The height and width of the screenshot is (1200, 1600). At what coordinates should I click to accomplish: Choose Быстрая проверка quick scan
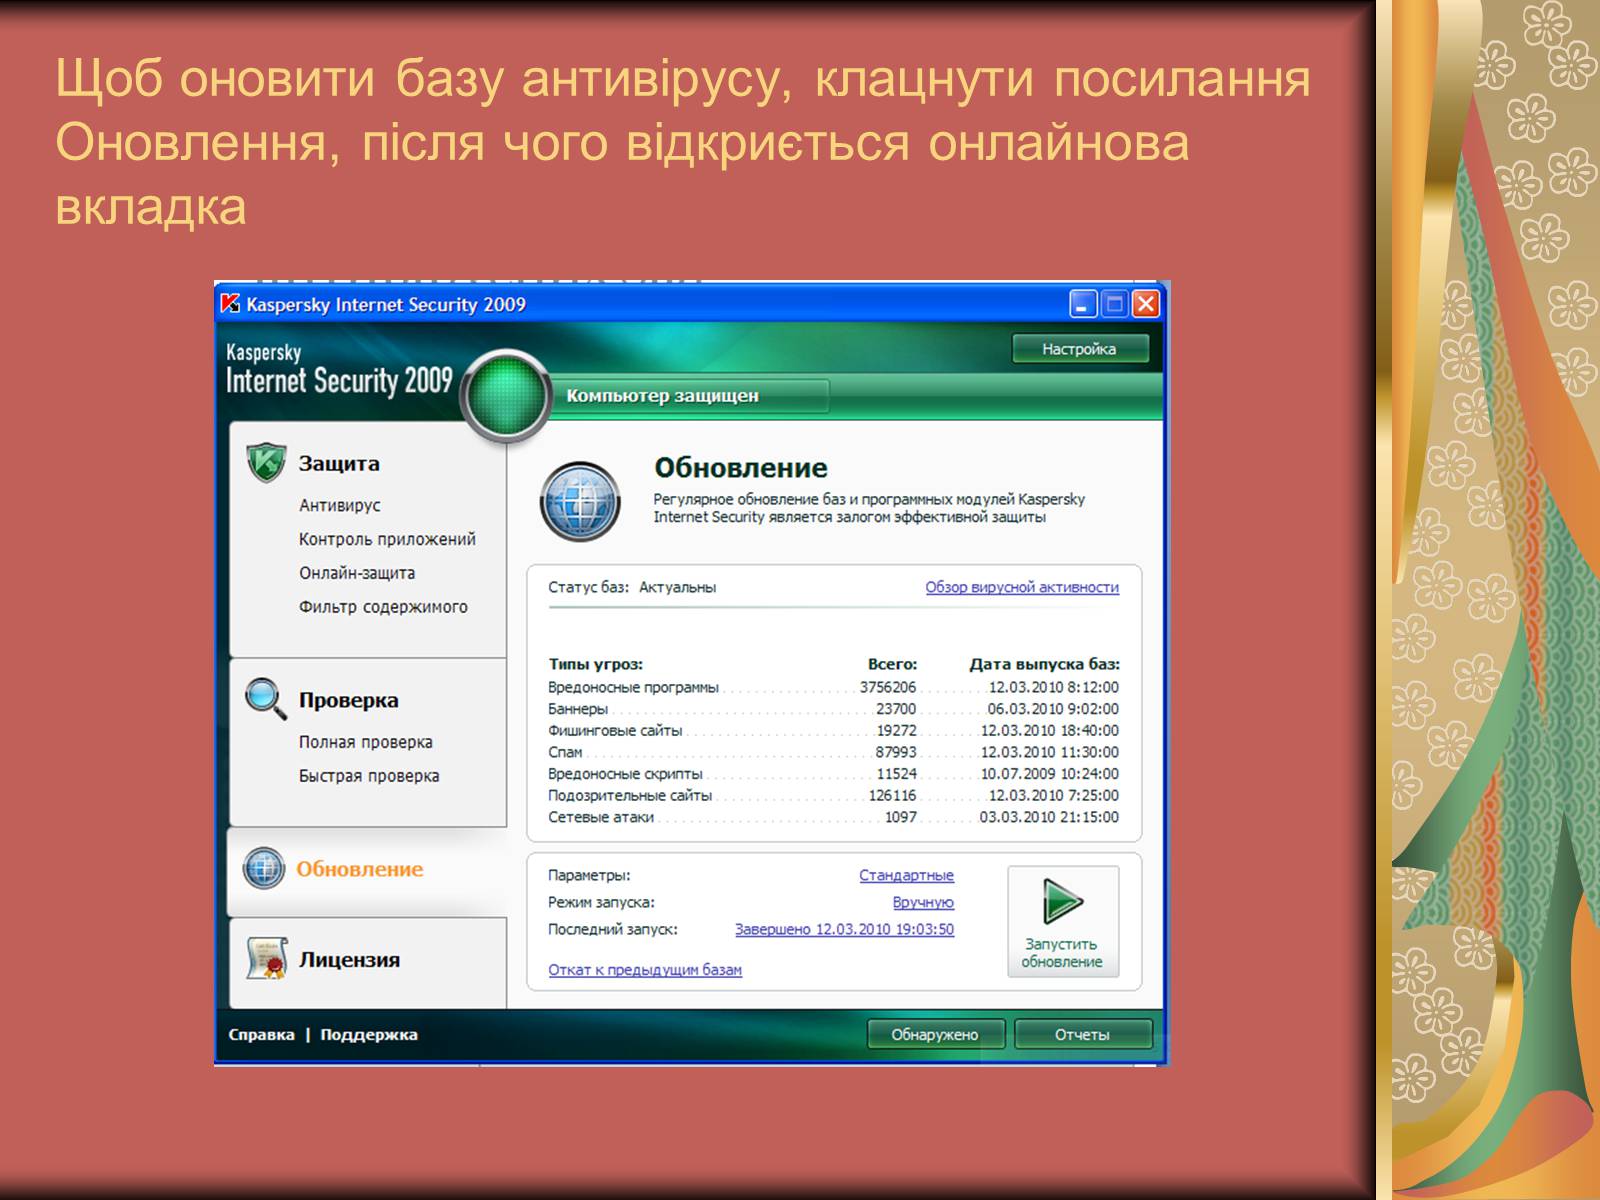click(369, 776)
